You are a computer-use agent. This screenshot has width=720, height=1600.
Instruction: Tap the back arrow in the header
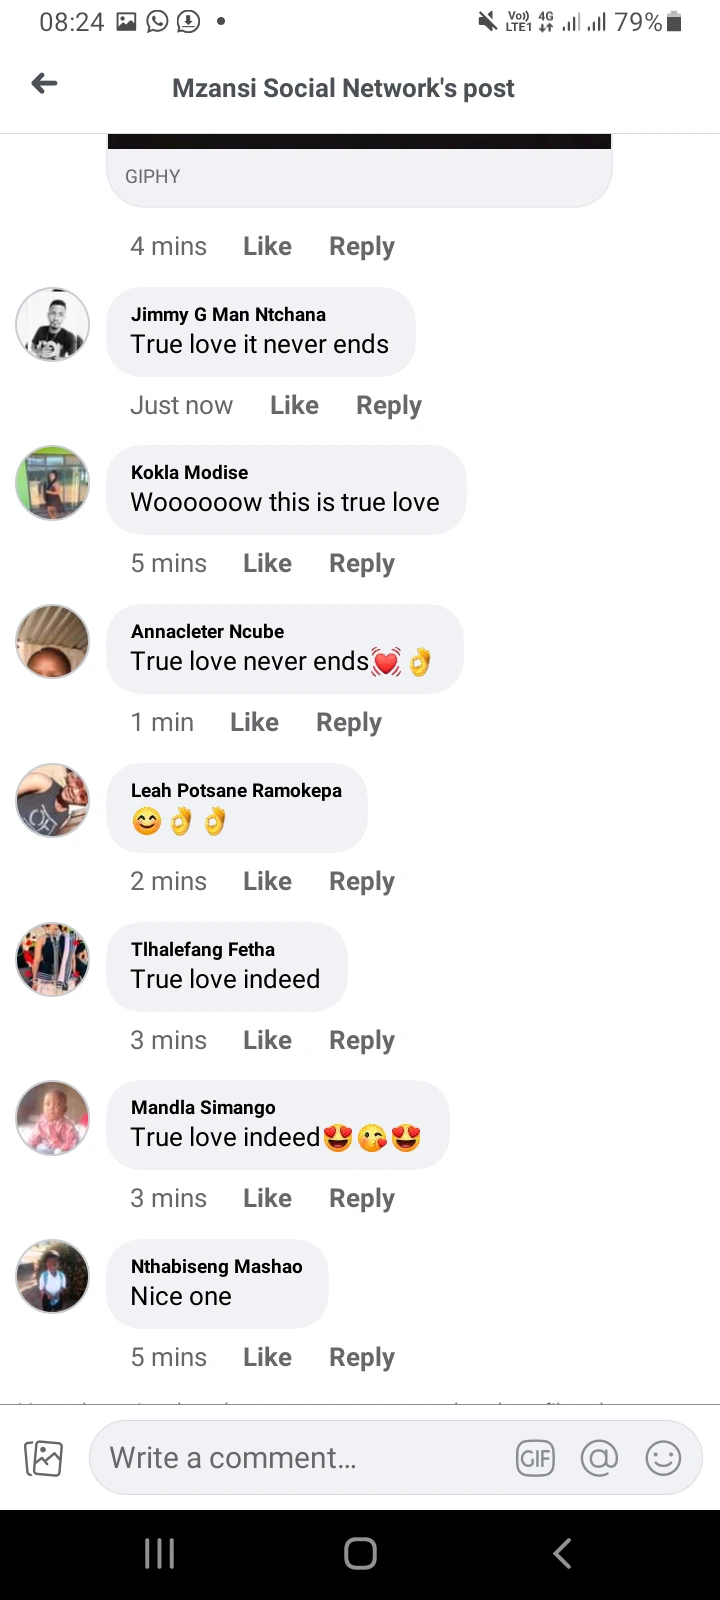[44, 84]
